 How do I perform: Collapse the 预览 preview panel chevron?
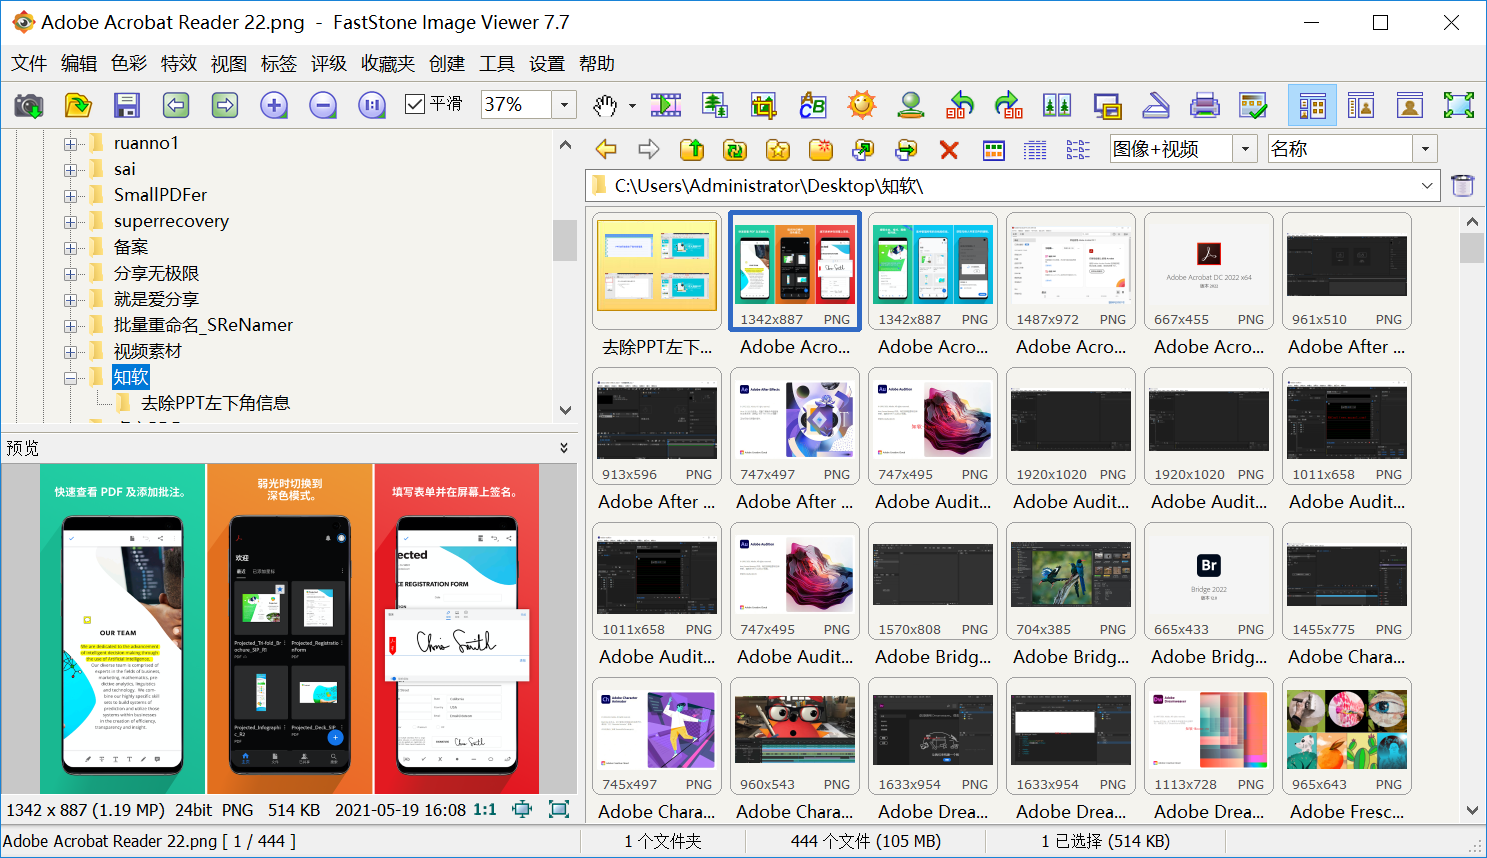point(564,448)
